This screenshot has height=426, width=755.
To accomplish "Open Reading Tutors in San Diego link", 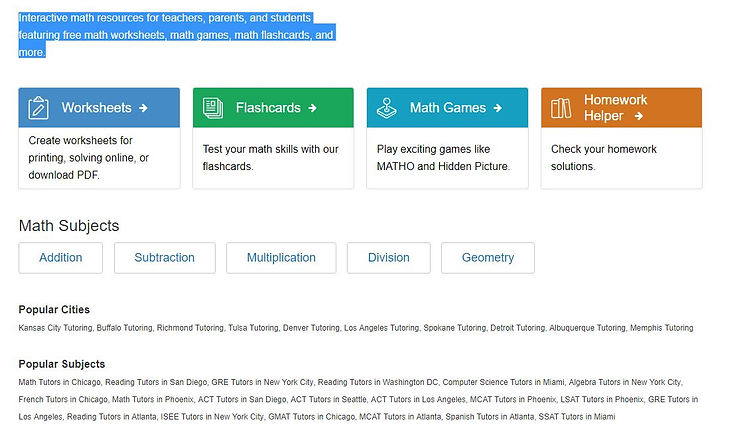I will point(156,382).
